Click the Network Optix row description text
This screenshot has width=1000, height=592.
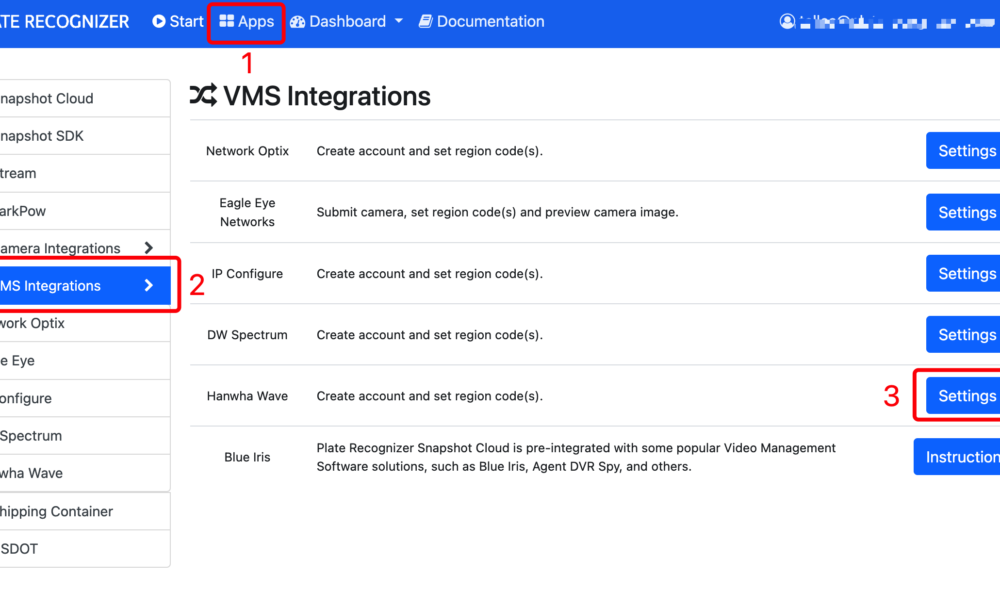[x=429, y=151]
